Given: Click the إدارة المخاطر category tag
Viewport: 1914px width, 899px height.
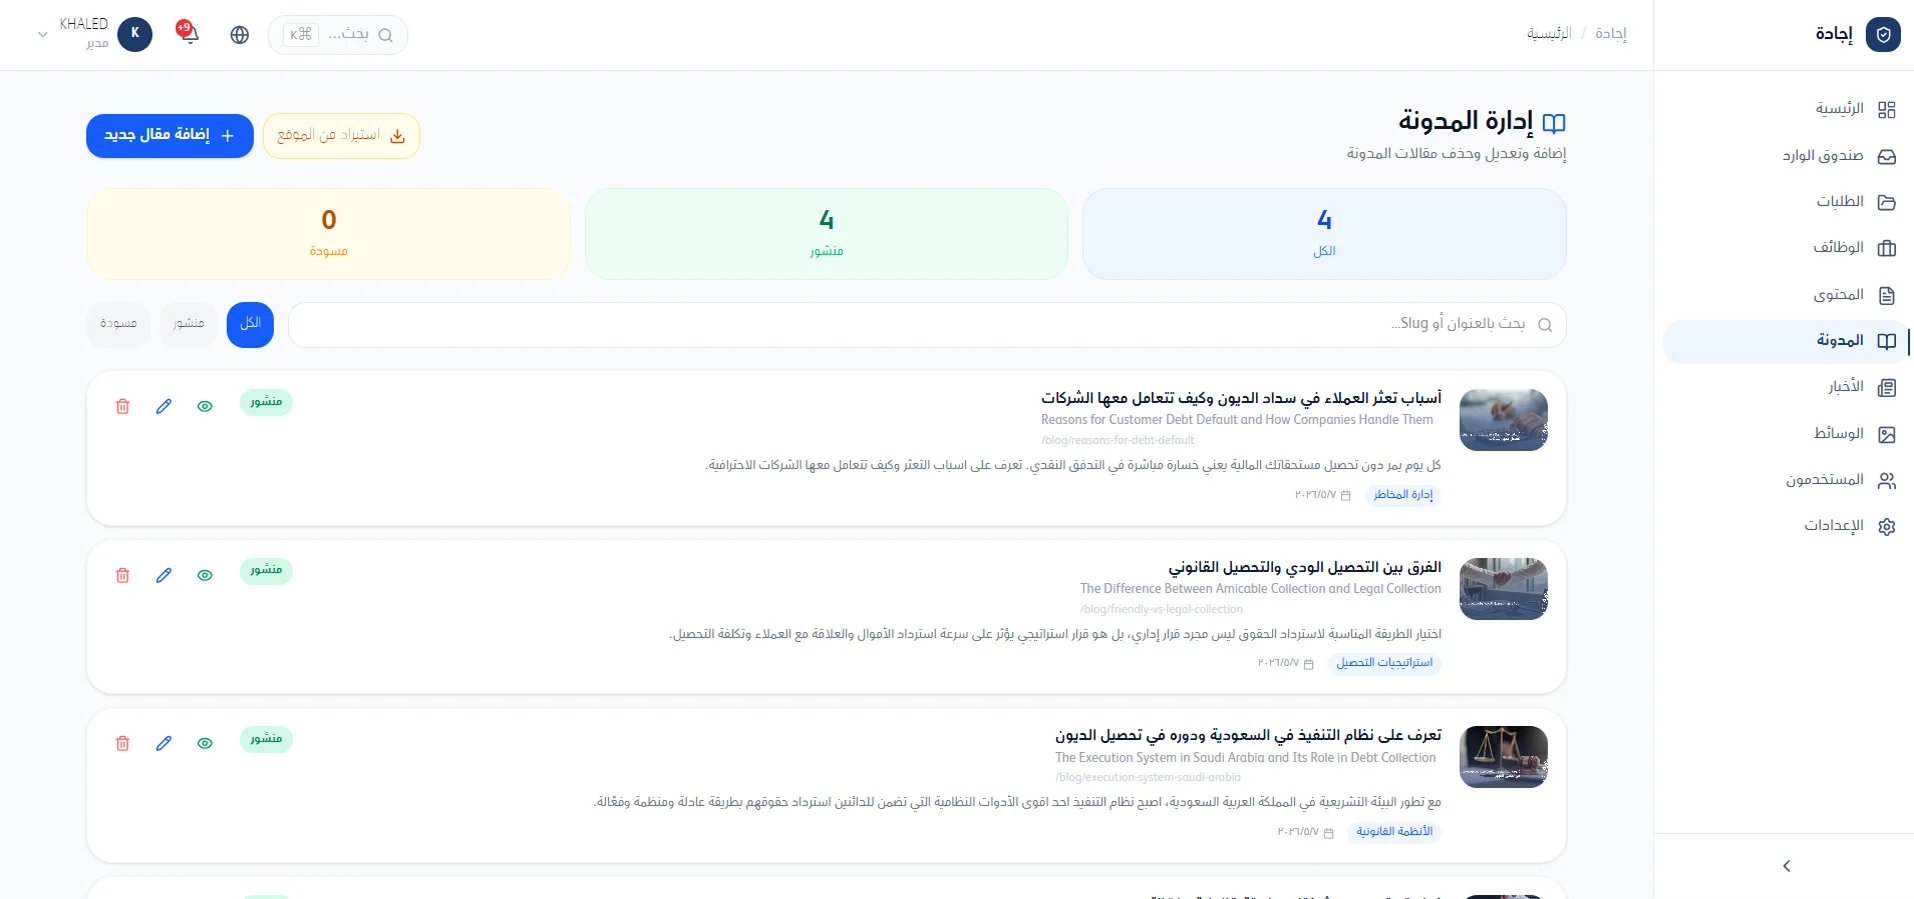Looking at the screenshot, I should 1403,495.
